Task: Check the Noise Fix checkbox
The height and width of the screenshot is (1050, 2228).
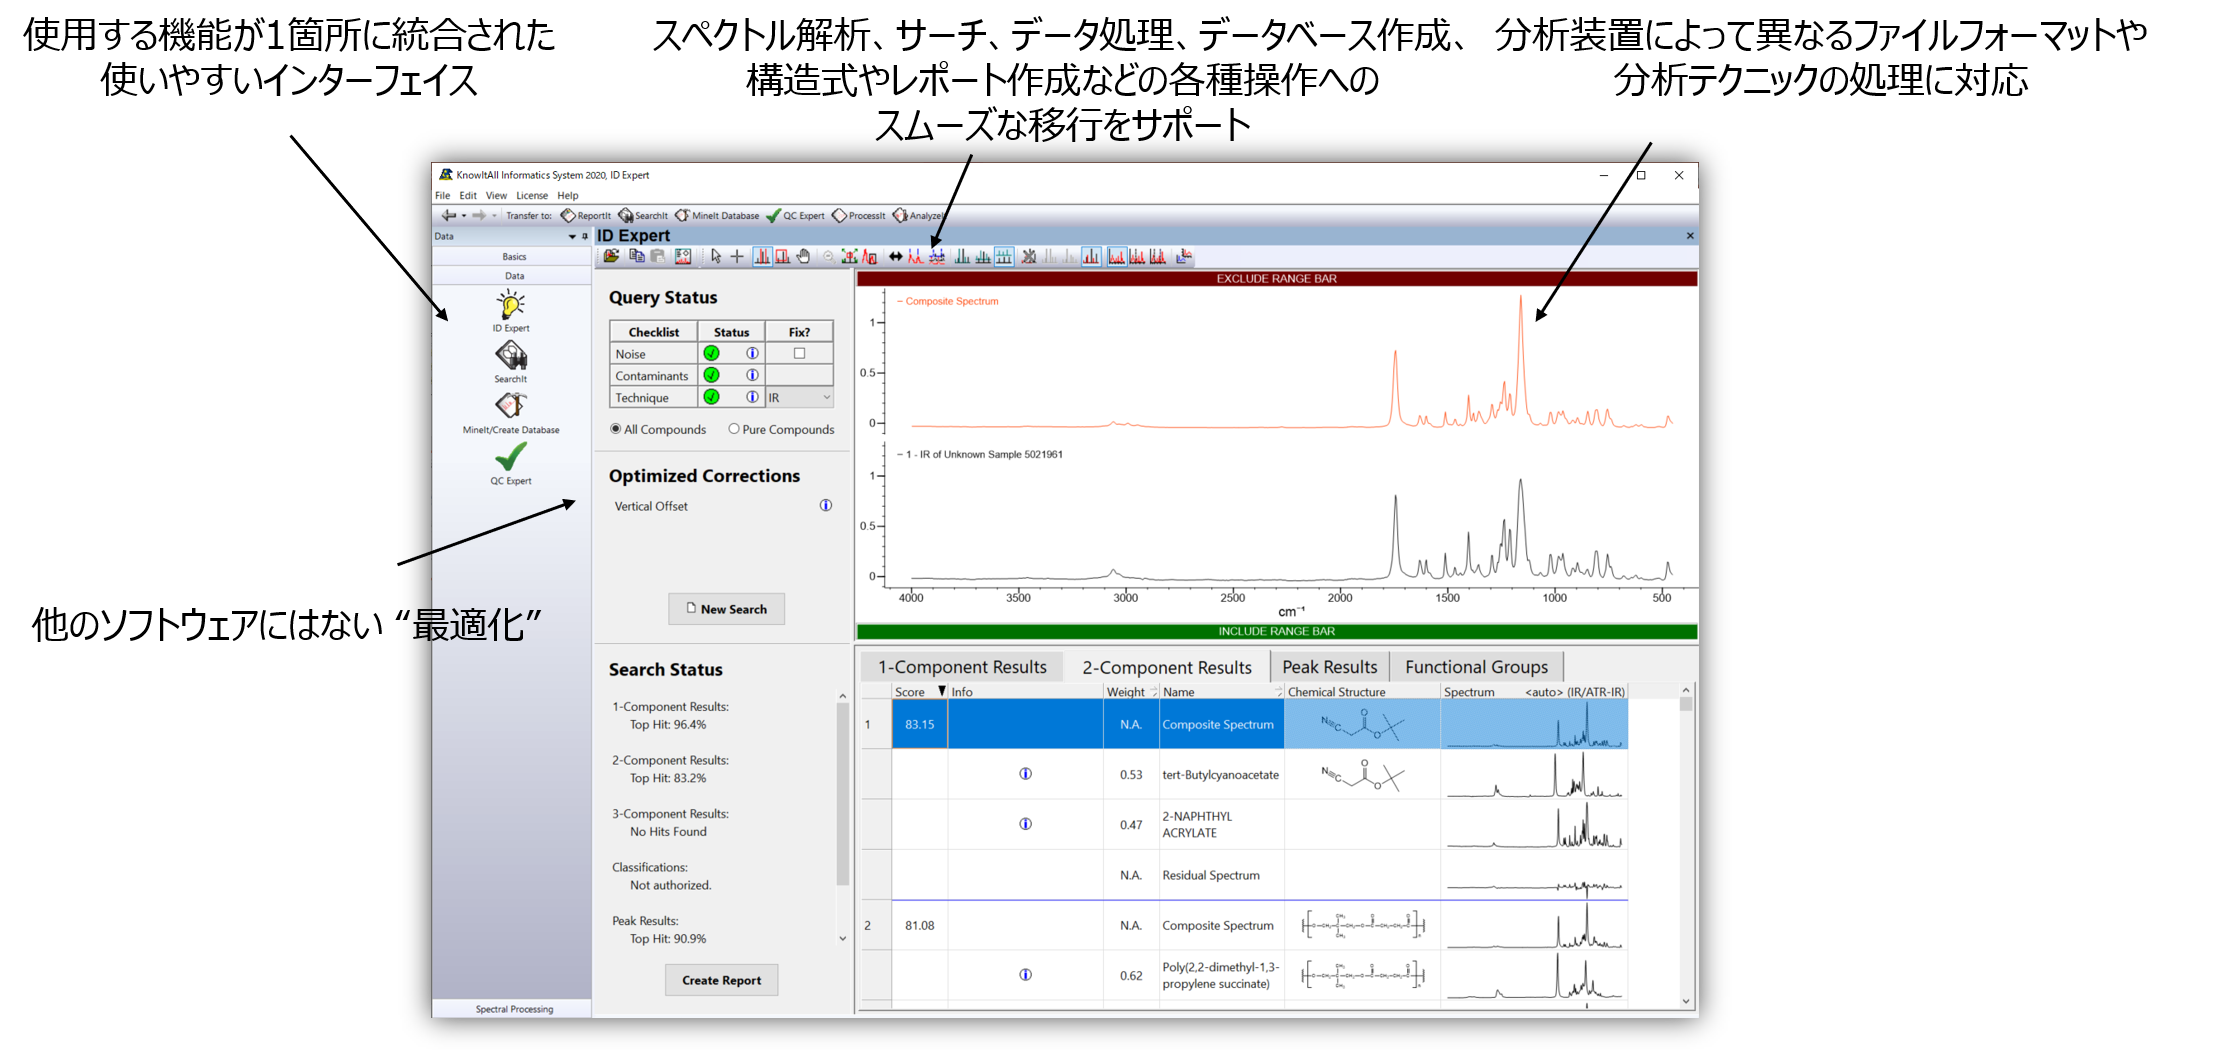Action: (799, 353)
